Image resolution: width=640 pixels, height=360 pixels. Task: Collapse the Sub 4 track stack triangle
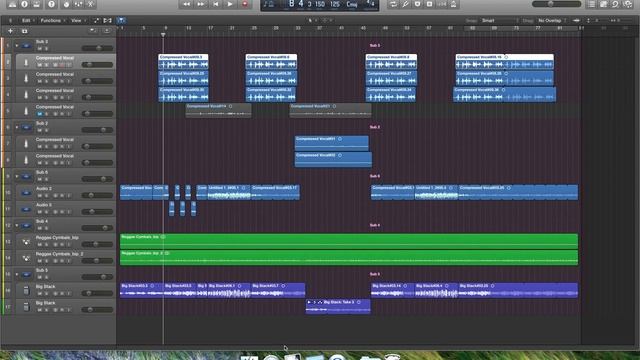17,225
